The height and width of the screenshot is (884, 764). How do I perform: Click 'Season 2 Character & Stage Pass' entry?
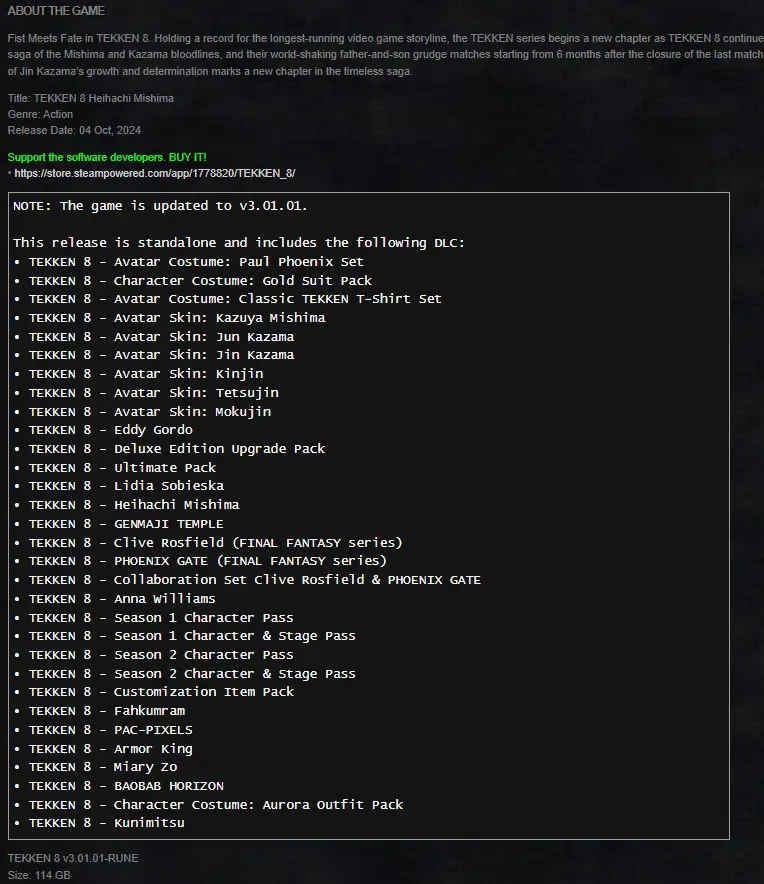[192, 674]
